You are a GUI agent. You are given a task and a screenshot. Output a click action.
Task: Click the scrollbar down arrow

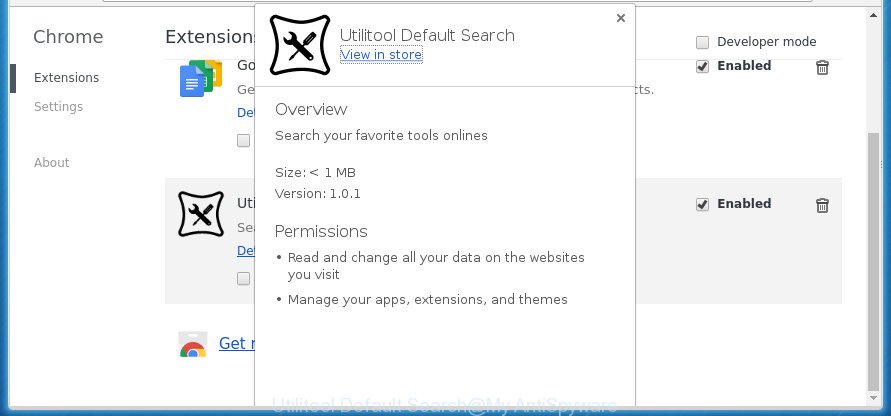(x=874, y=398)
